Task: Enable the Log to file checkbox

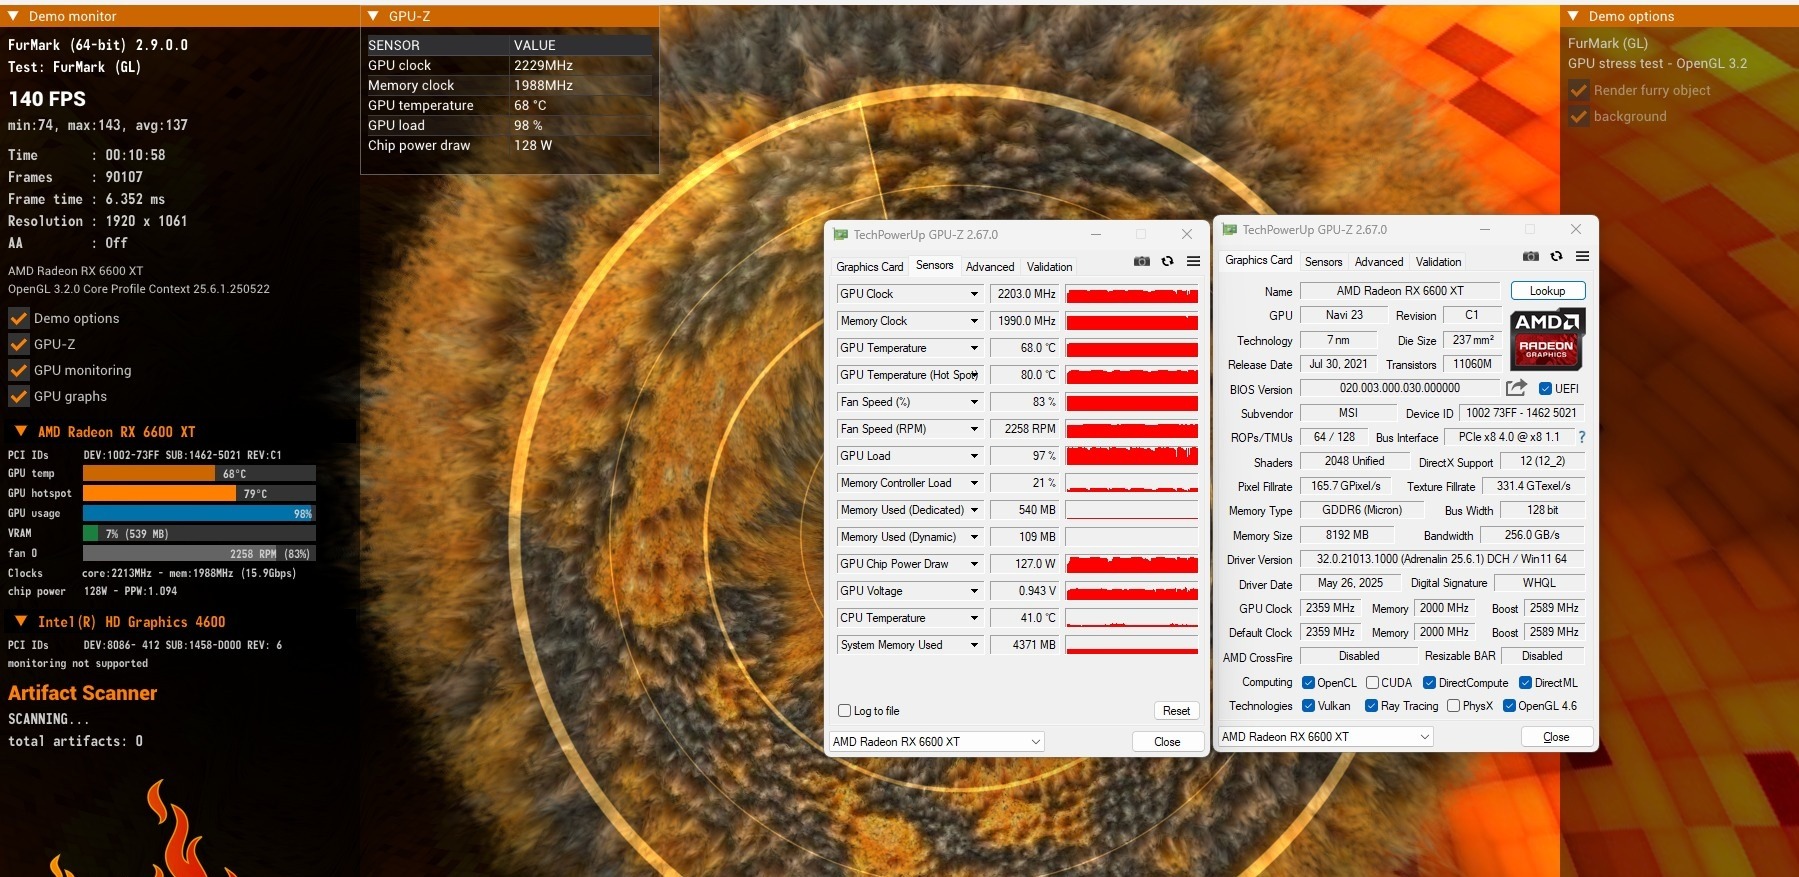Action: pyautogui.click(x=844, y=711)
